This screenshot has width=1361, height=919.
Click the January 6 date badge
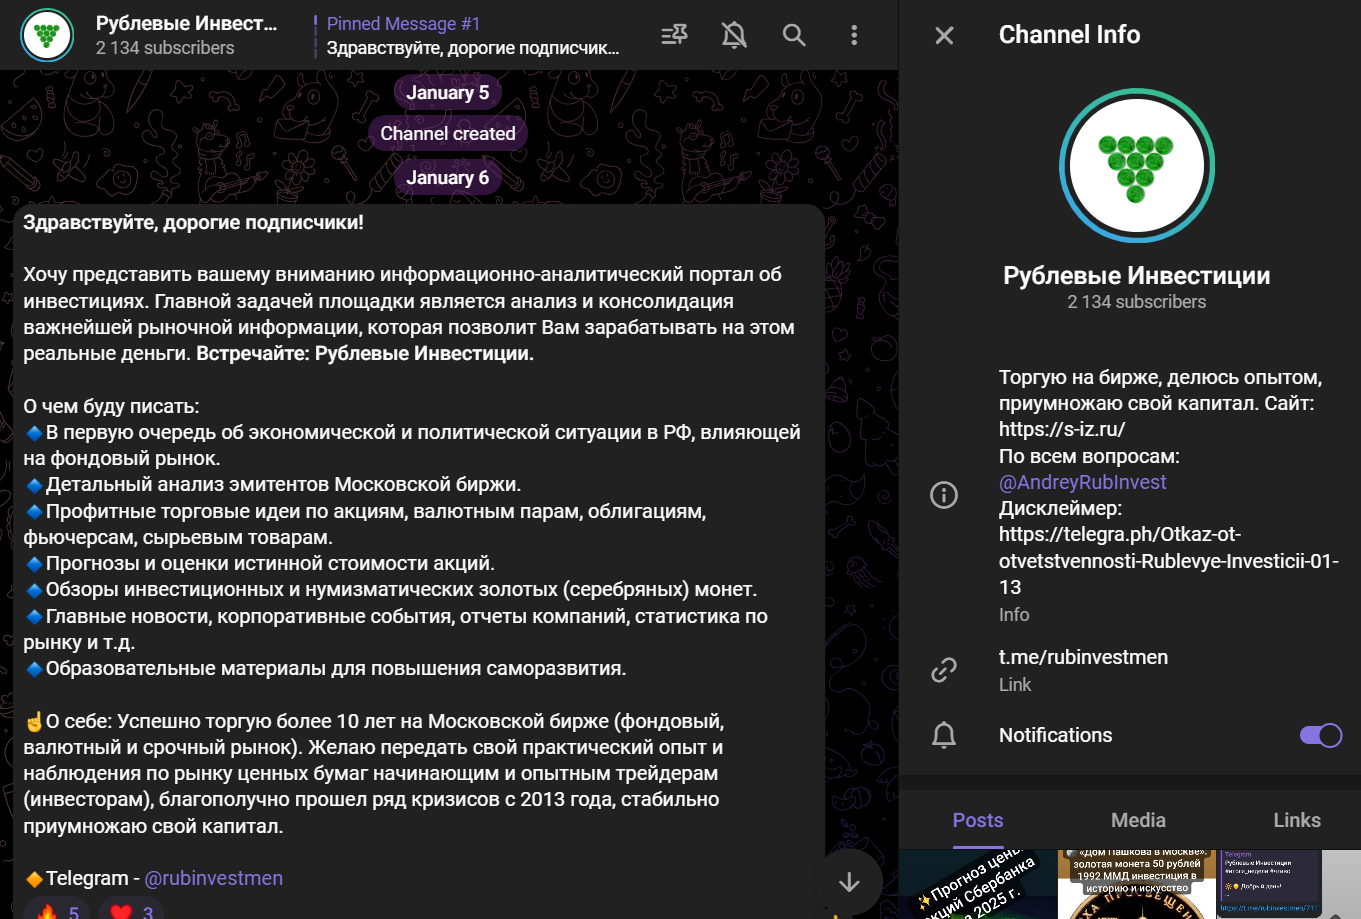[448, 178]
